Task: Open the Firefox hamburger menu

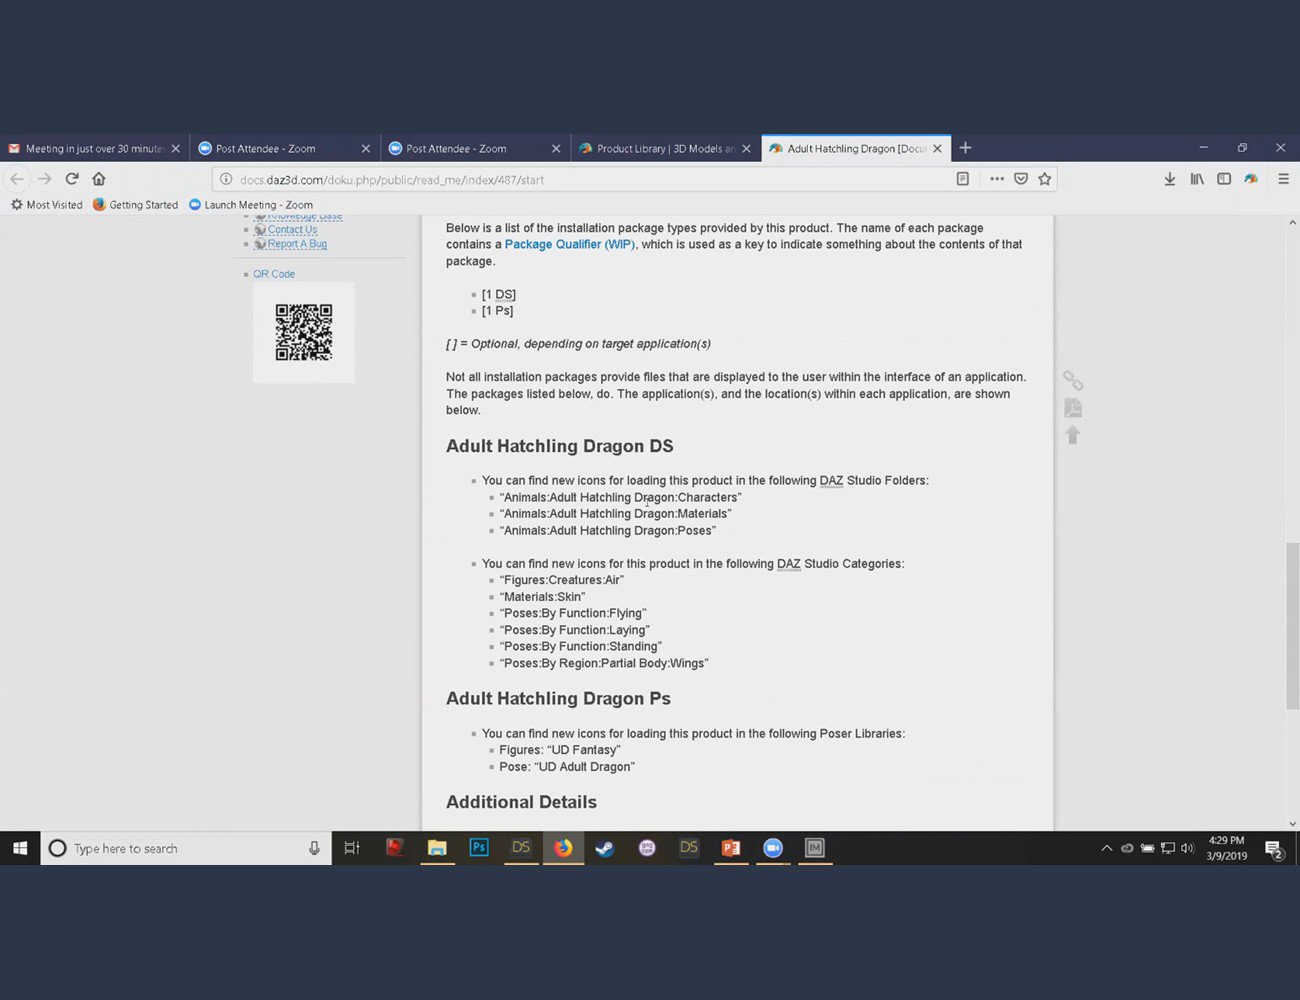Action: 1284,179
